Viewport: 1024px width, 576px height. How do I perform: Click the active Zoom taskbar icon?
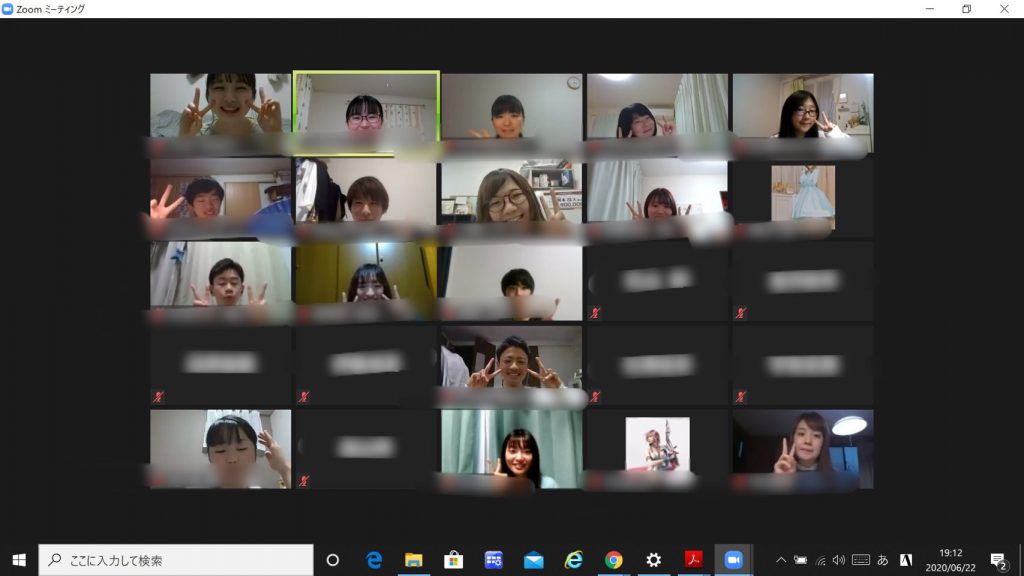pos(733,560)
